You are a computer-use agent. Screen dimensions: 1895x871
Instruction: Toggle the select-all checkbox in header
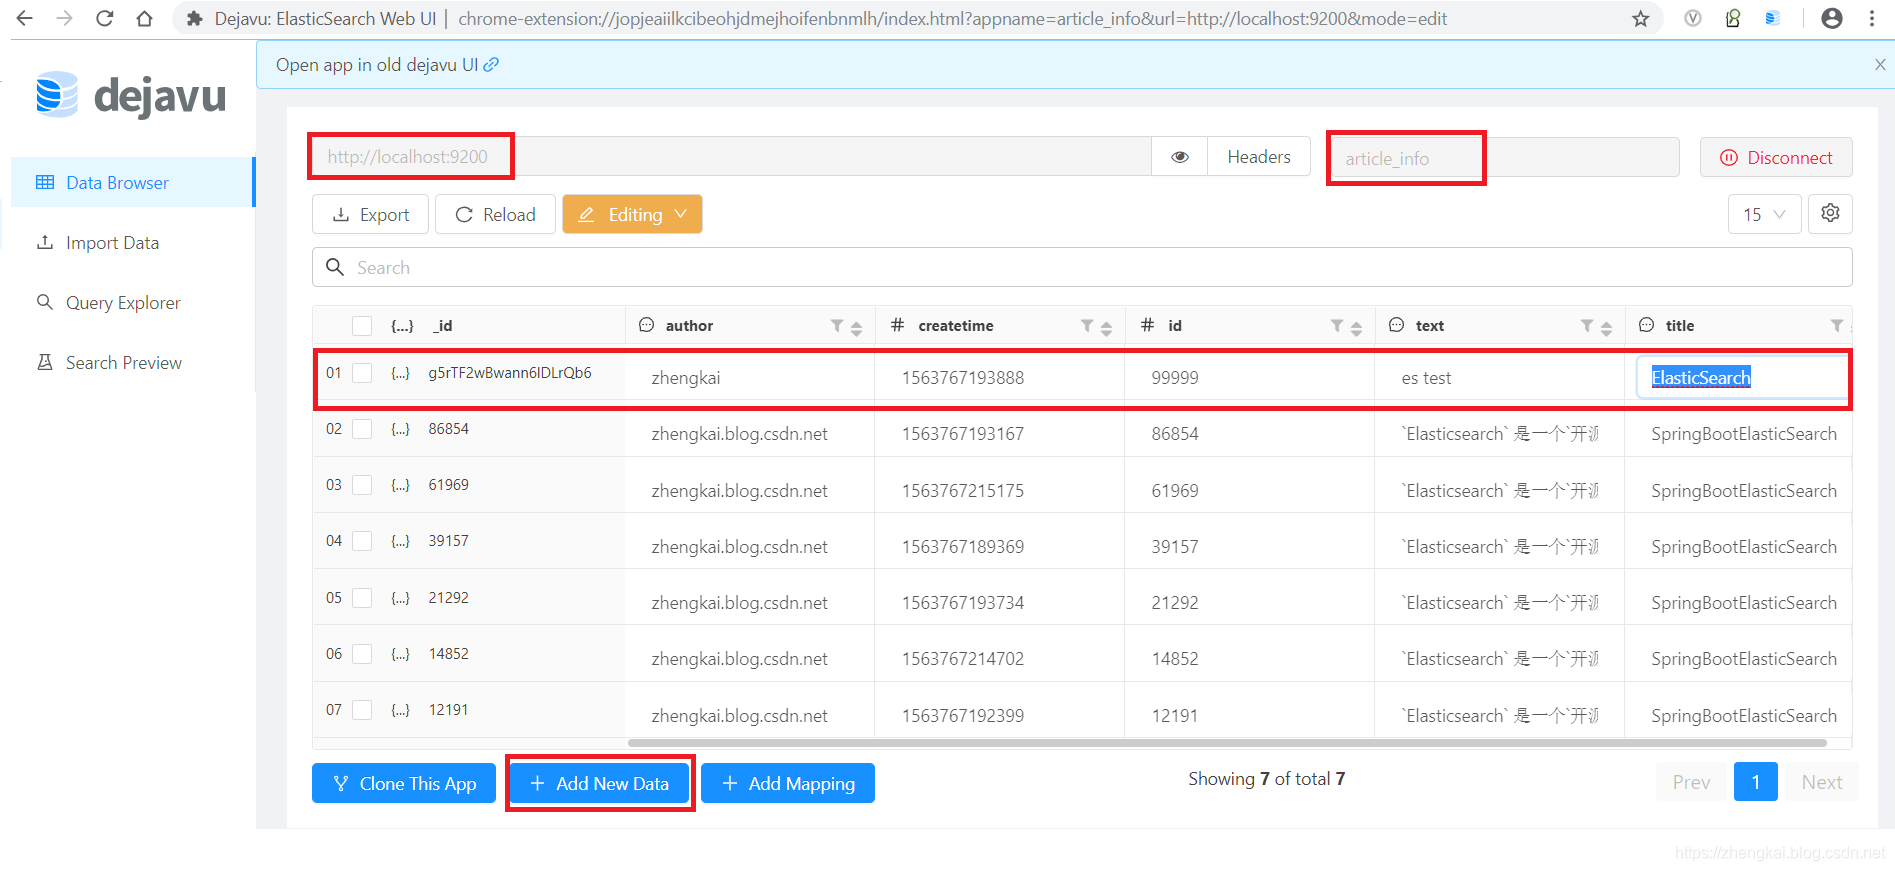pos(362,326)
